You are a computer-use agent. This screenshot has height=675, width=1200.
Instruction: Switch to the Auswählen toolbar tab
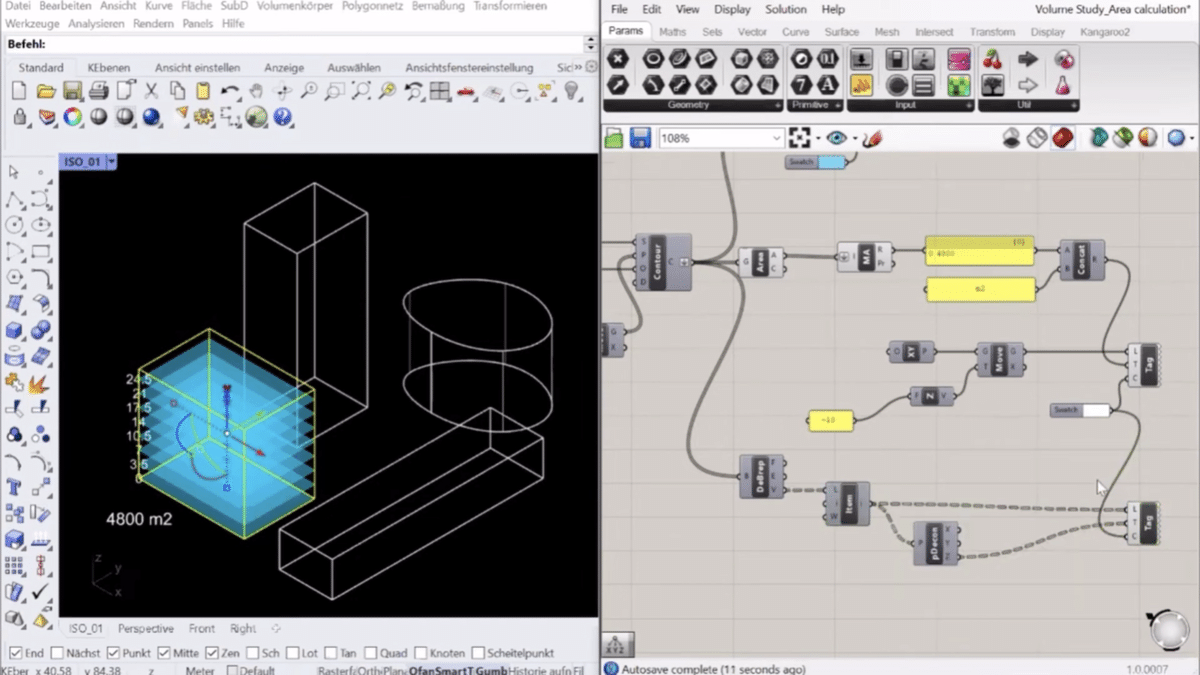click(353, 67)
